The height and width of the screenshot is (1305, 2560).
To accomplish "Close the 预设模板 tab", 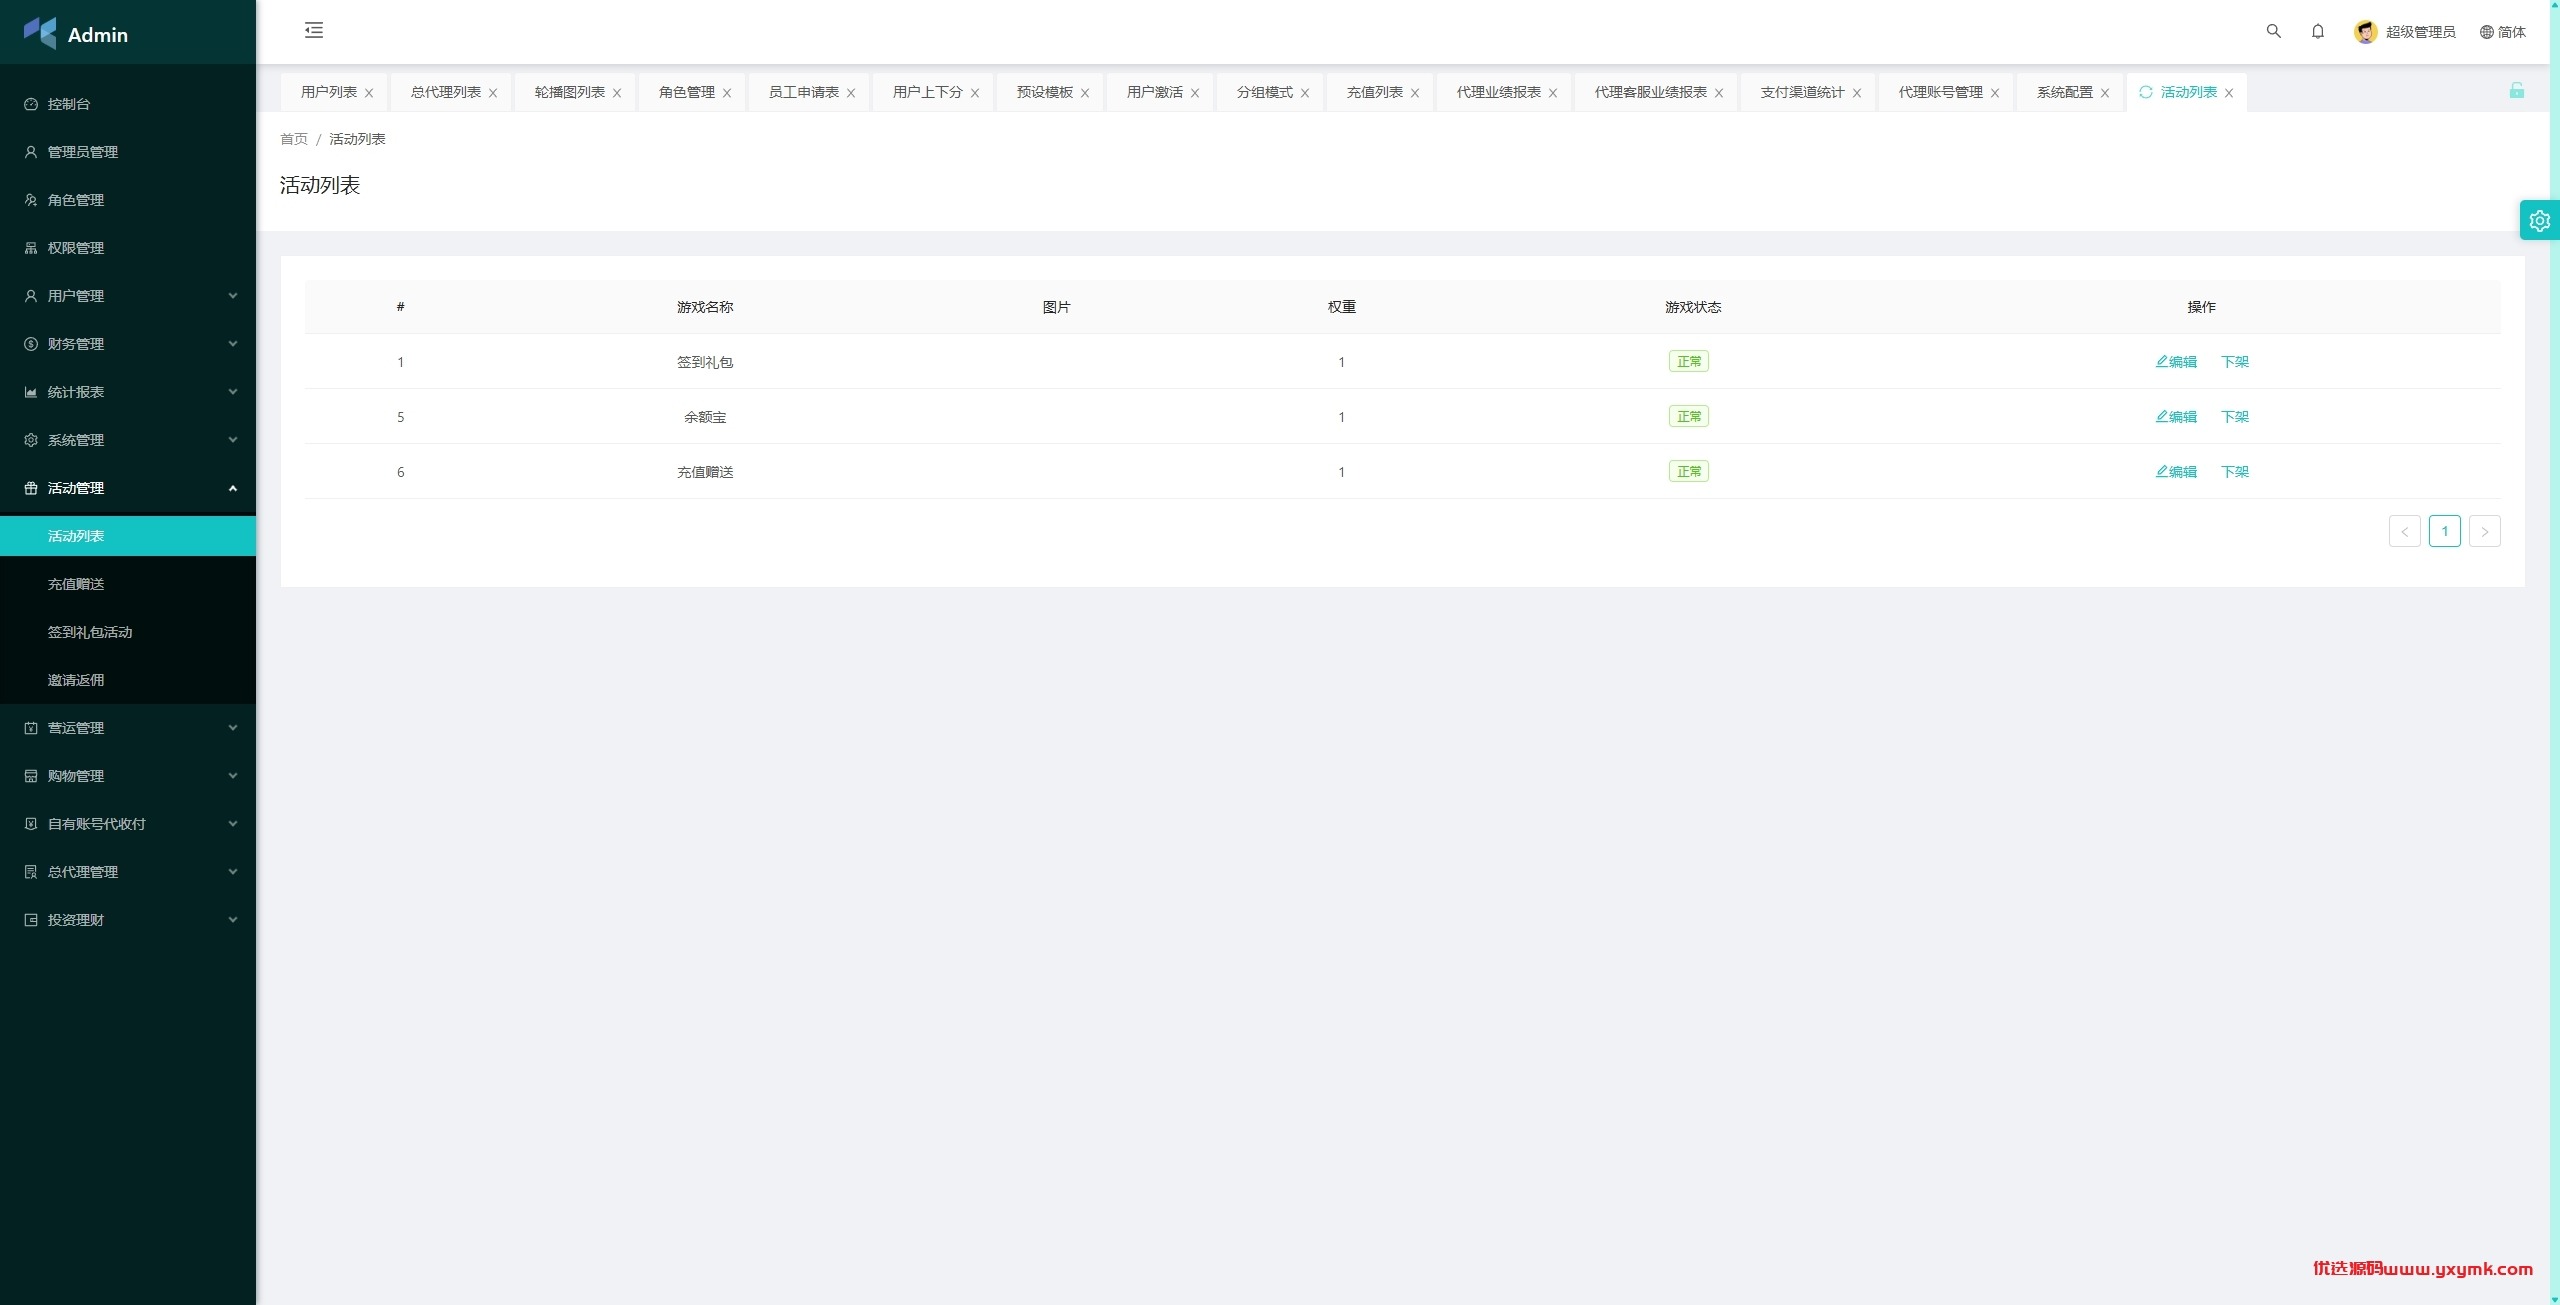I will pos(1085,93).
